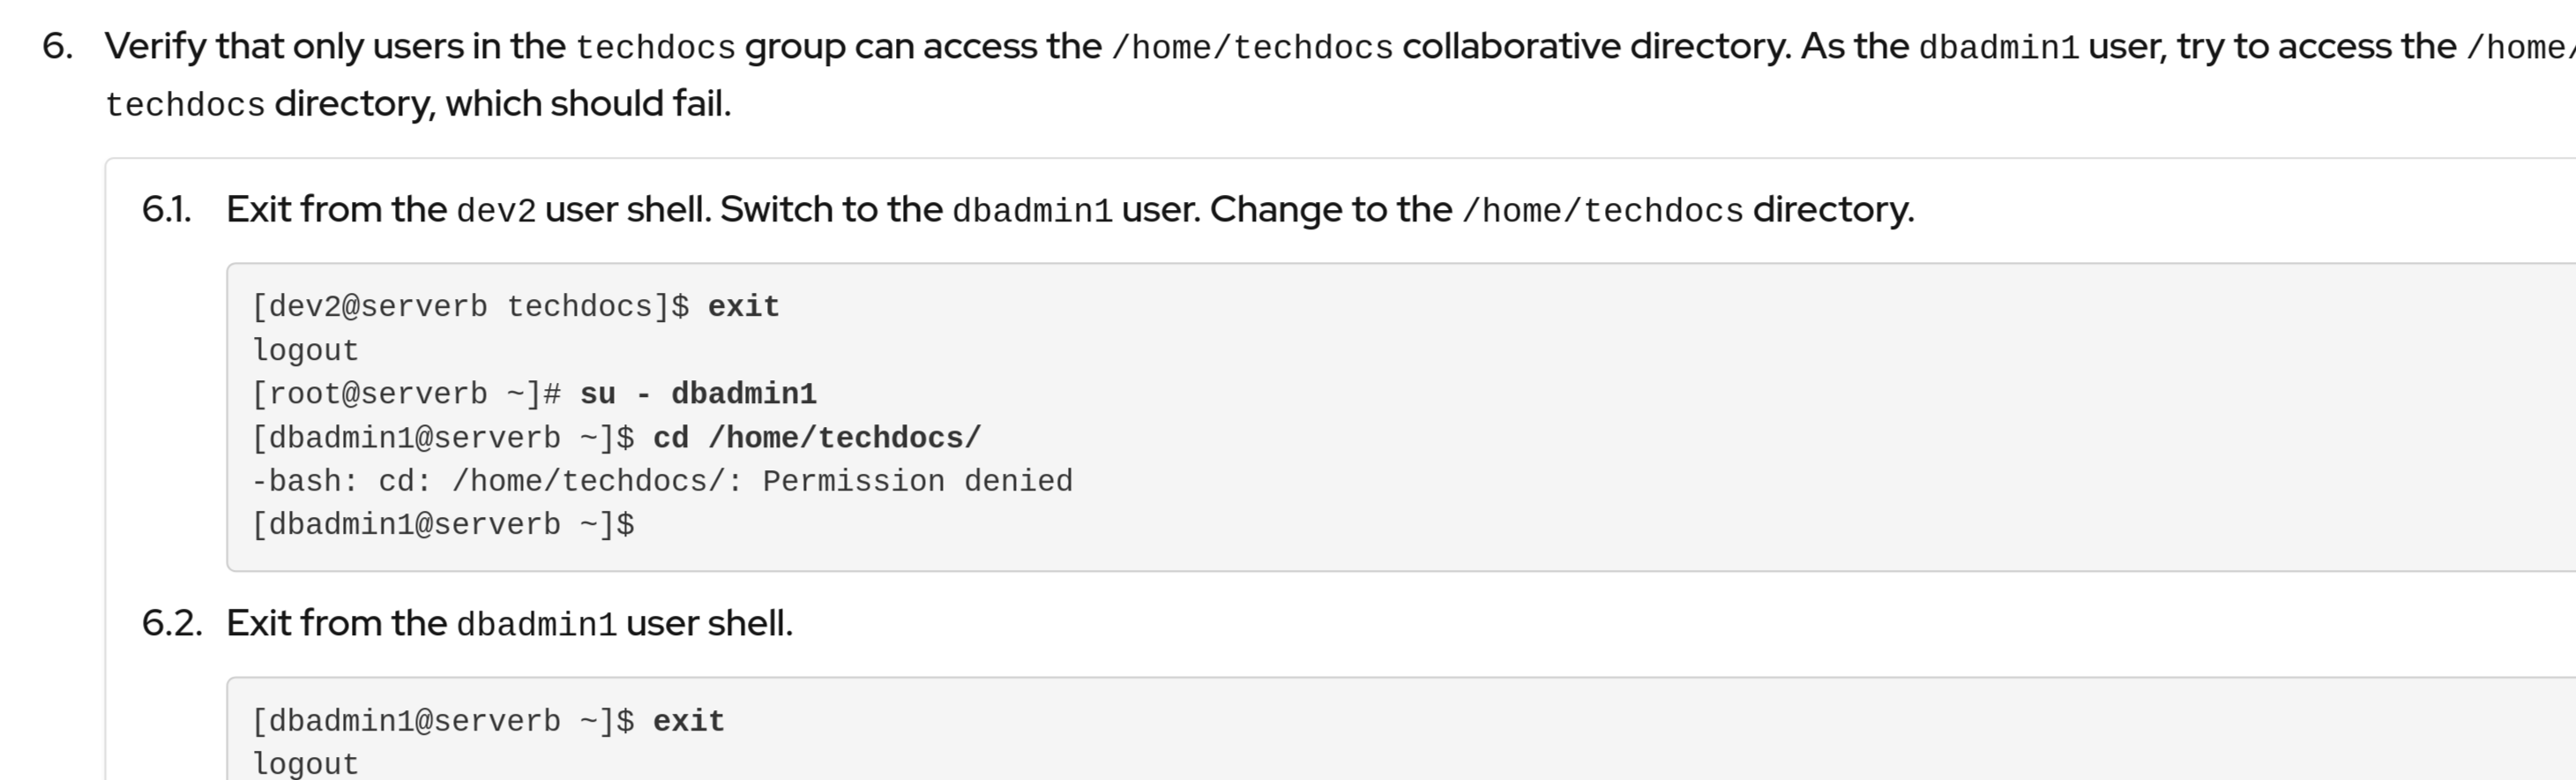Click the 'Permission denied' error output
Image resolution: width=2576 pixels, height=780 pixels.
(917, 482)
